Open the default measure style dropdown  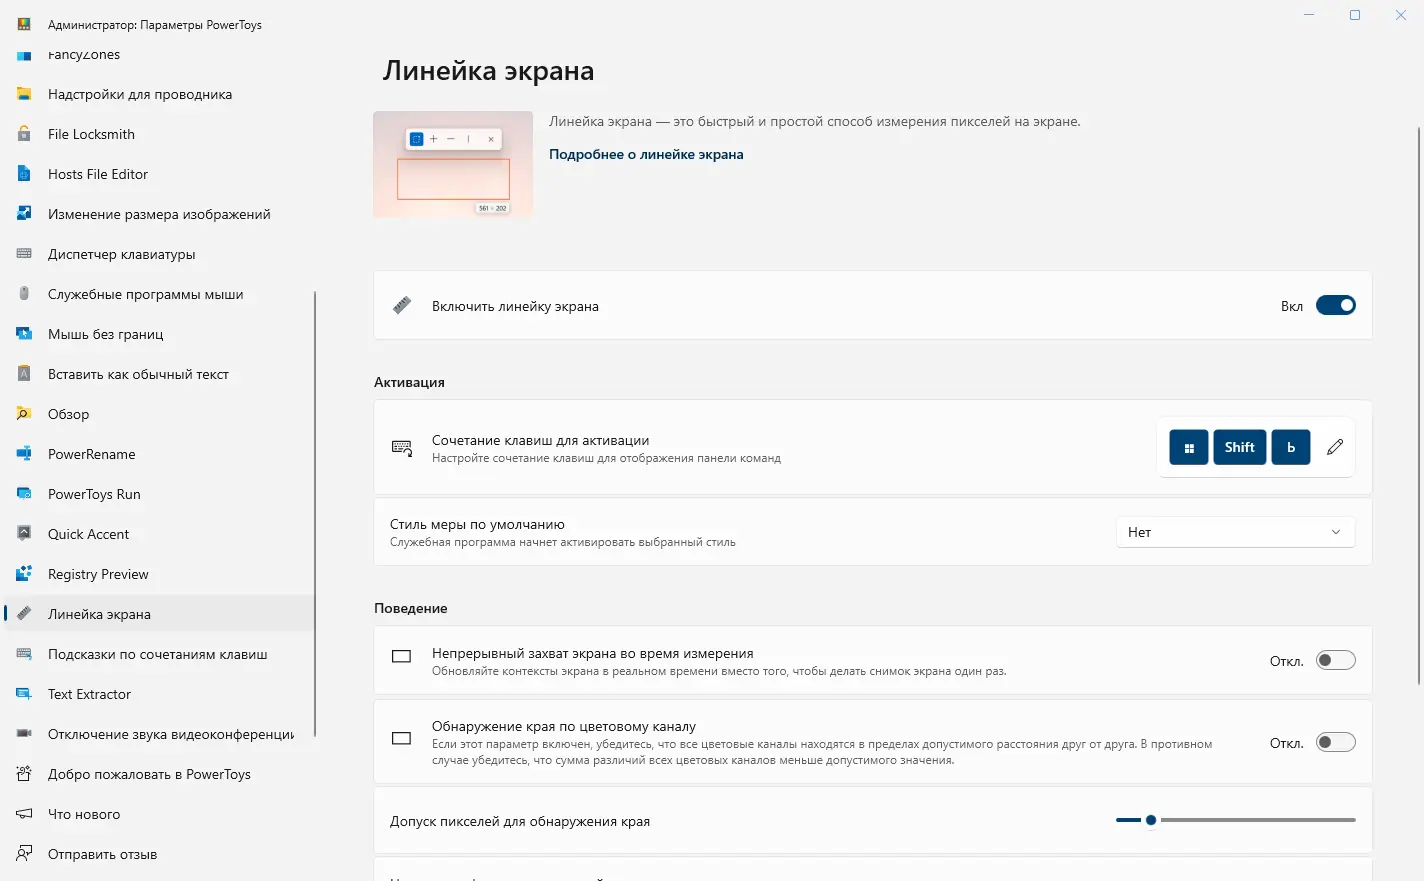pyautogui.click(x=1235, y=532)
